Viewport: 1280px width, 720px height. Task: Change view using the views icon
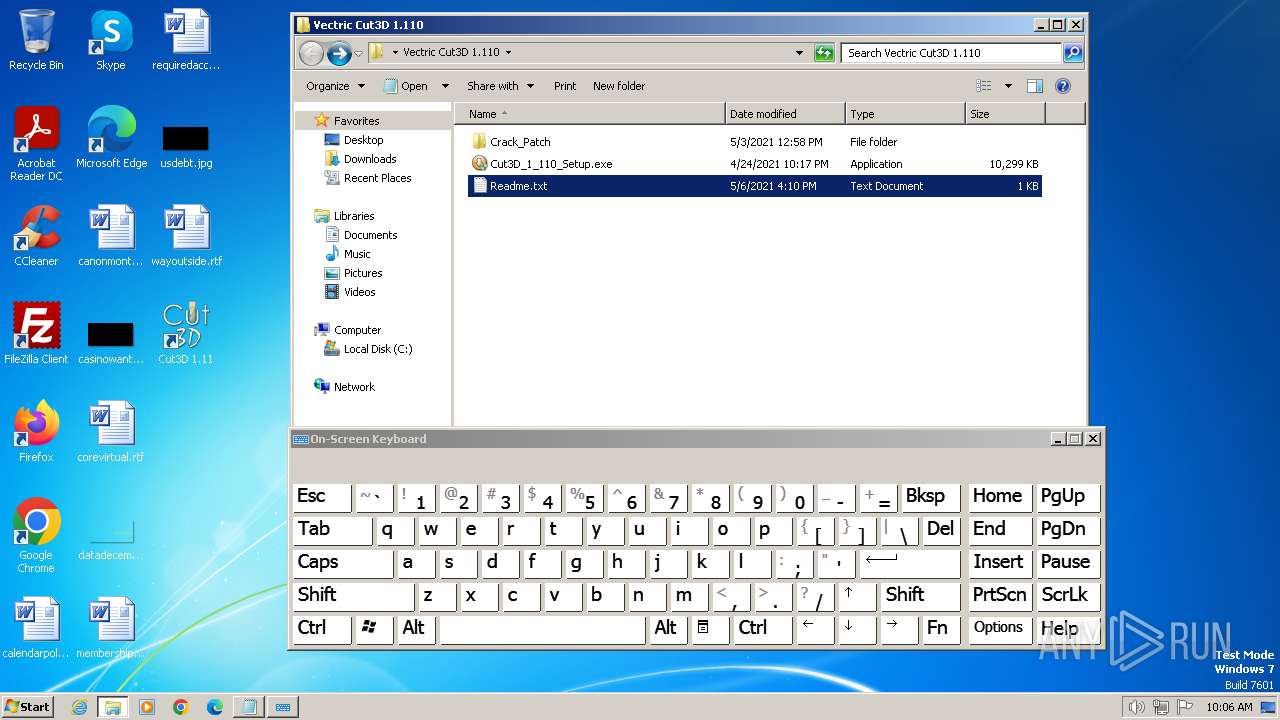[x=984, y=86]
